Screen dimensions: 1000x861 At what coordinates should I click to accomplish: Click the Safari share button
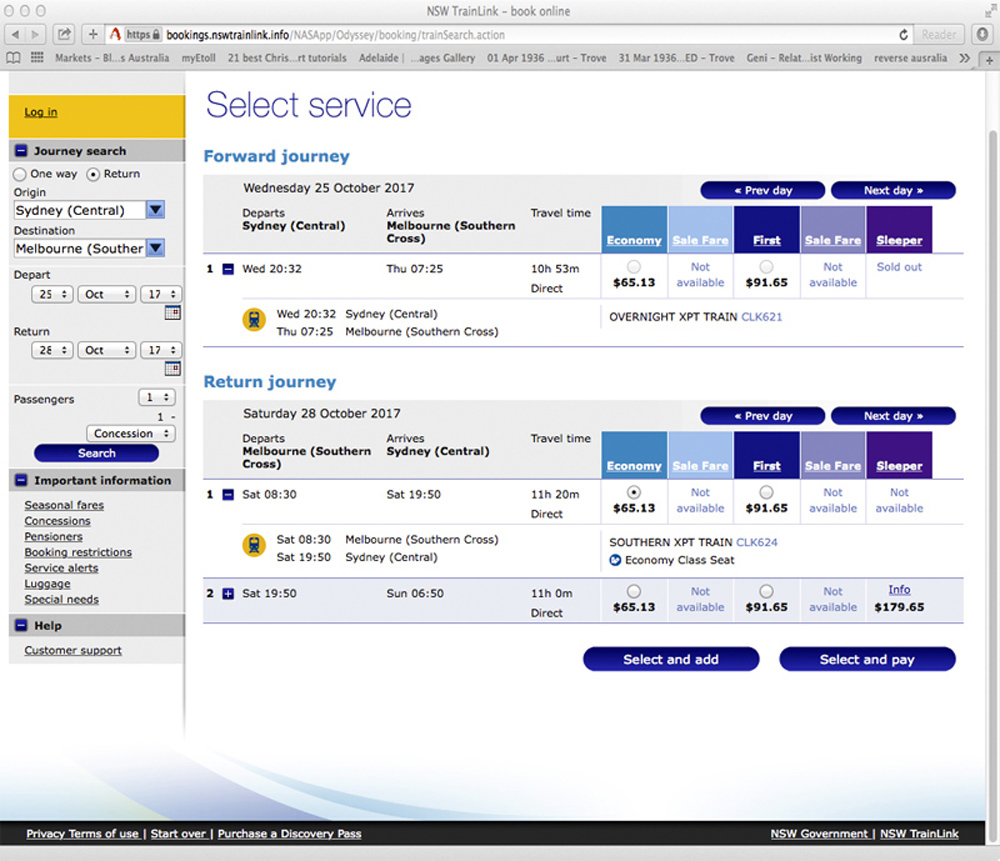click(64, 34)
